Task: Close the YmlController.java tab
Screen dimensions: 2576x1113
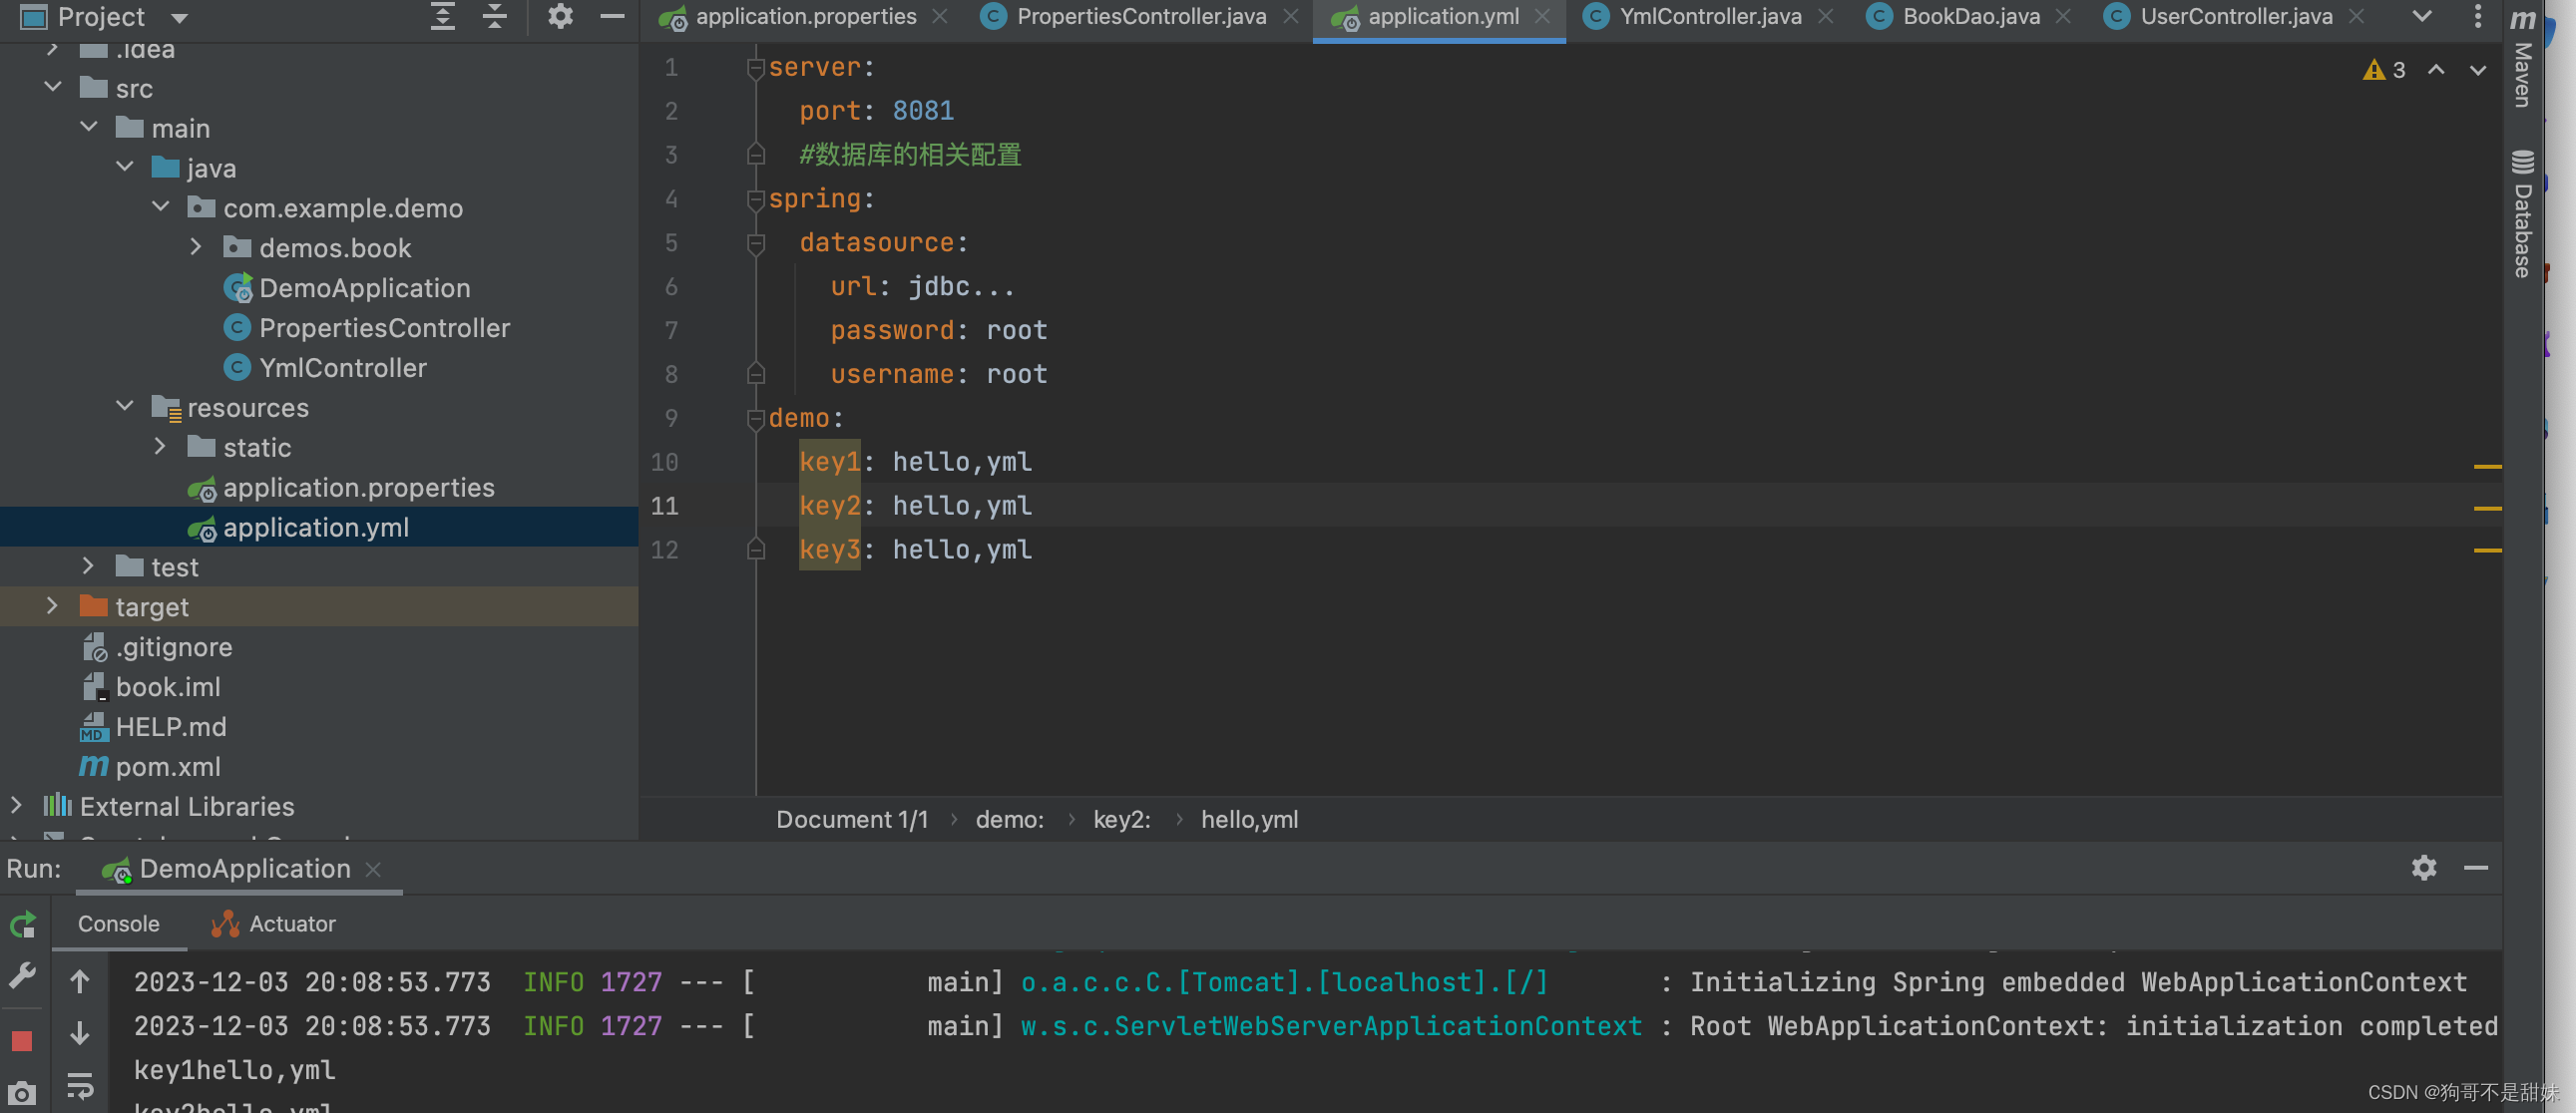Action: (1826, 17)
